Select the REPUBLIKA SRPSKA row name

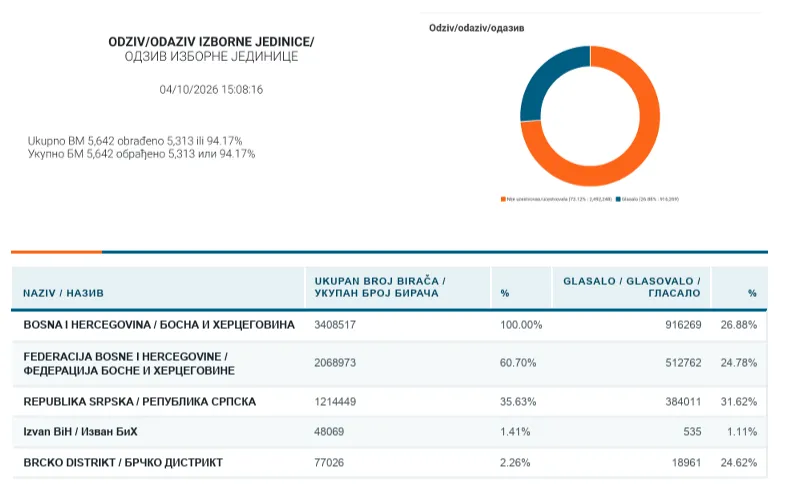(139, 402)
